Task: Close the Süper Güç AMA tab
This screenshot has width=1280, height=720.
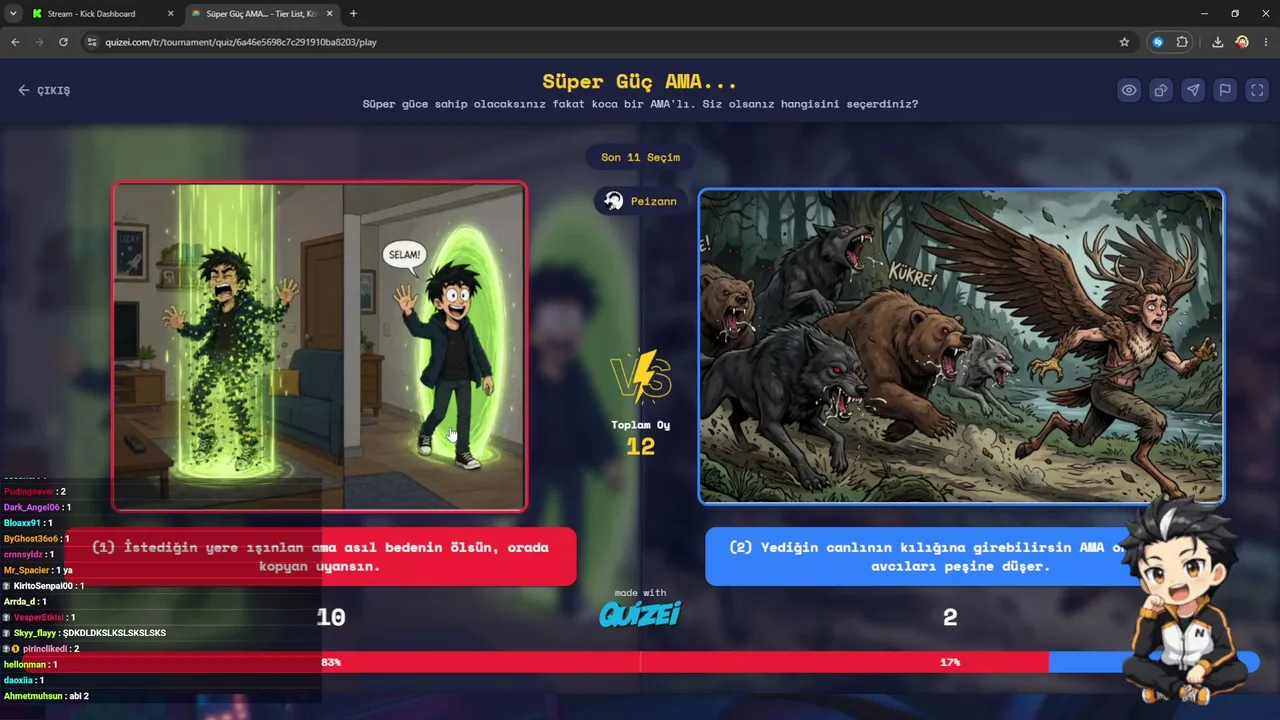Action: (x=331, y=14)
